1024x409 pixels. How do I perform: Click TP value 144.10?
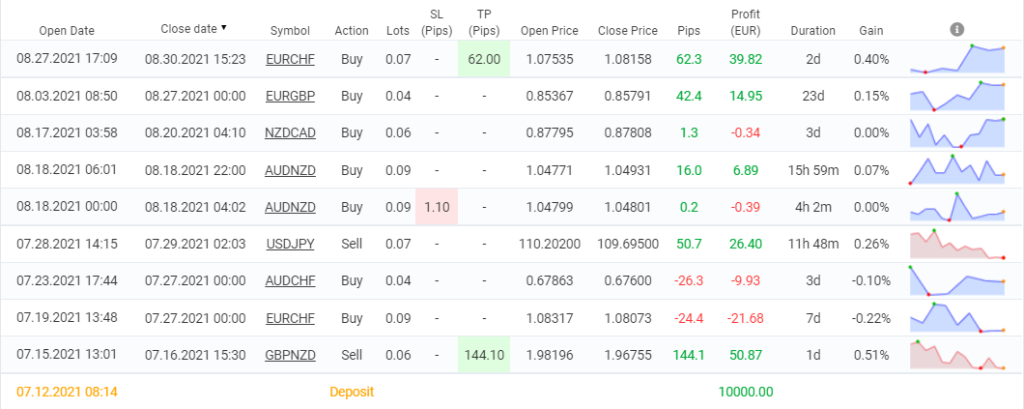pos(484,355)
